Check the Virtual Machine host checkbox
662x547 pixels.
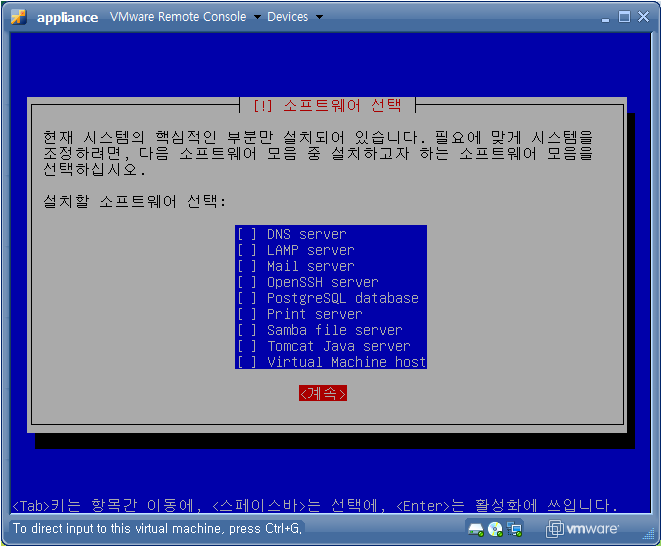point(247,362)
